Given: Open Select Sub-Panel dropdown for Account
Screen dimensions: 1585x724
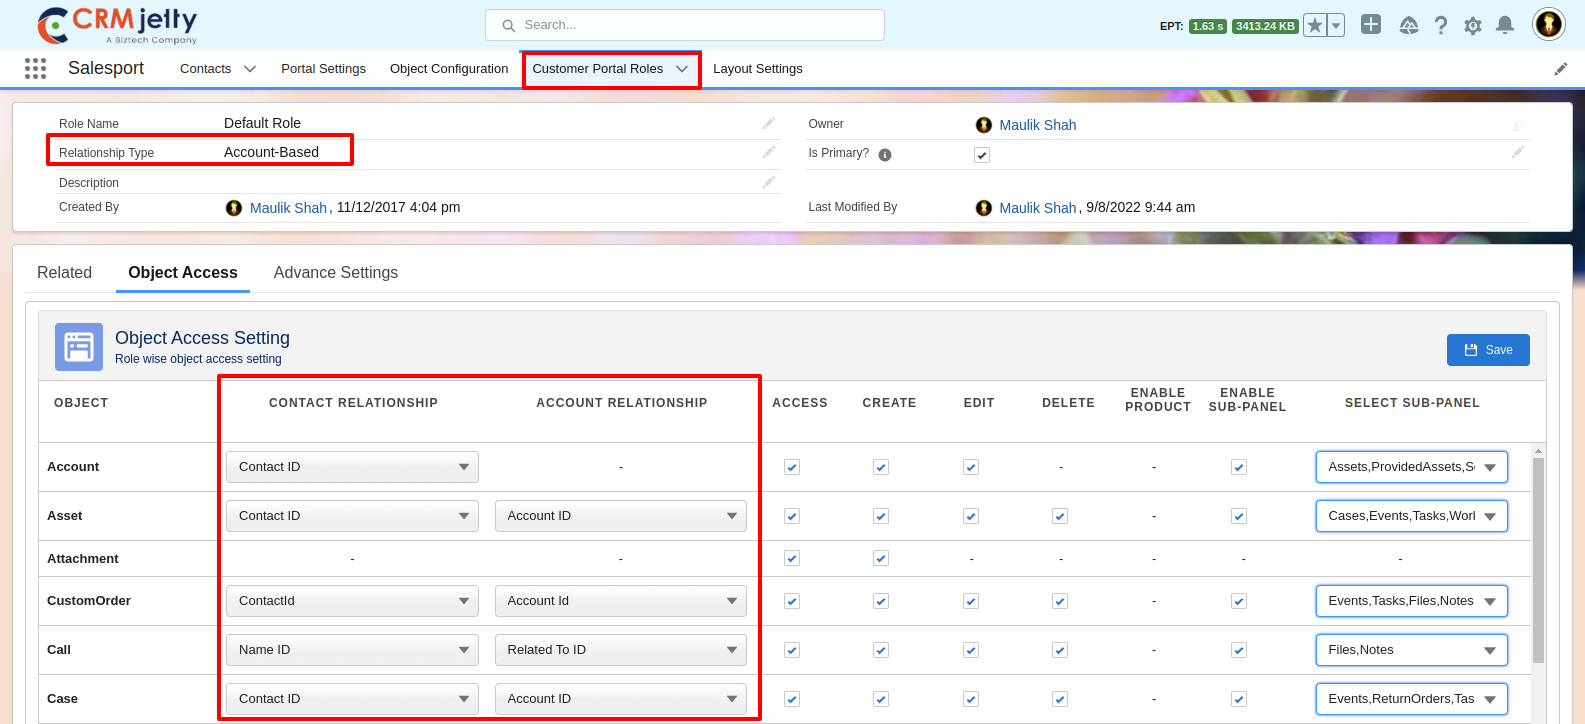Looking at the screenshot, I should pos(1411,467).
